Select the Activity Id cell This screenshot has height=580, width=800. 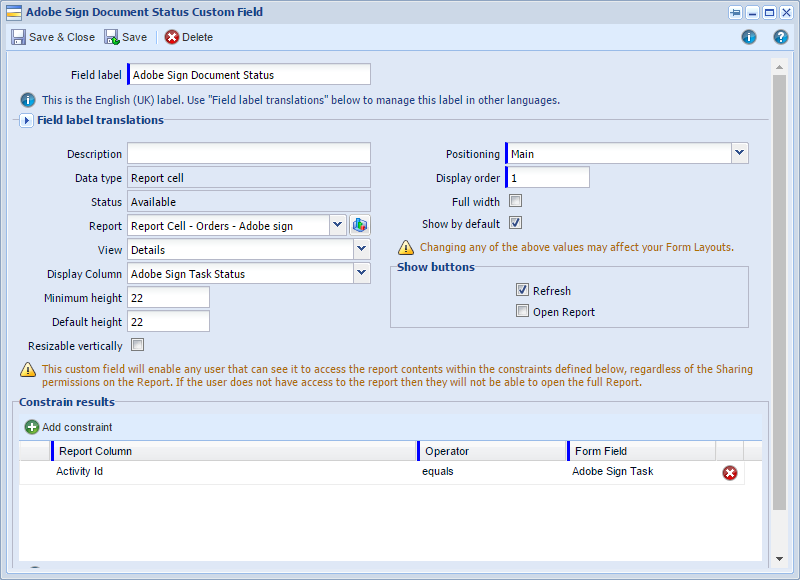click(x=234, y=472)
